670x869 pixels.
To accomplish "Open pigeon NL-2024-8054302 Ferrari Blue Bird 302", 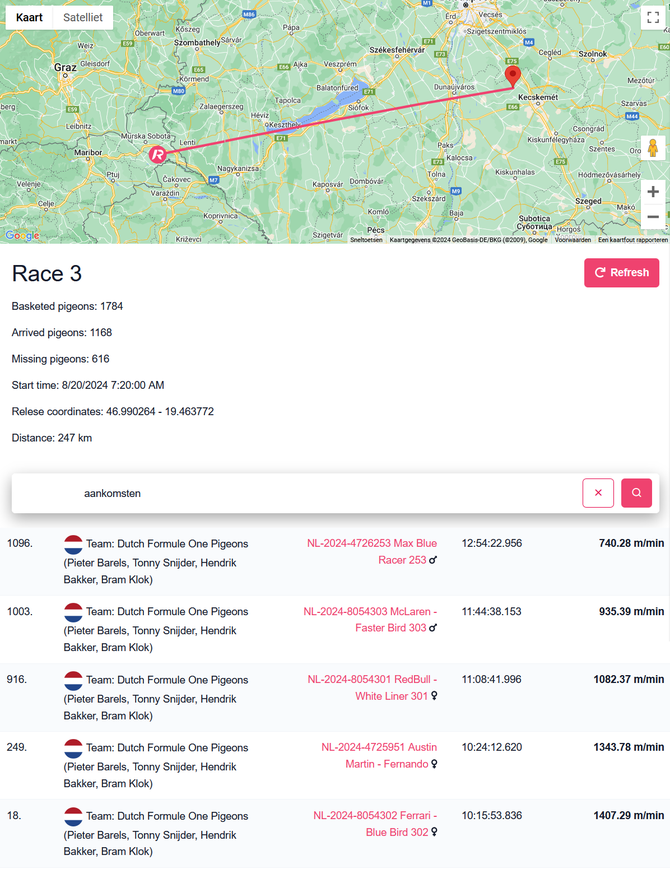I will (x=375, y=824).
